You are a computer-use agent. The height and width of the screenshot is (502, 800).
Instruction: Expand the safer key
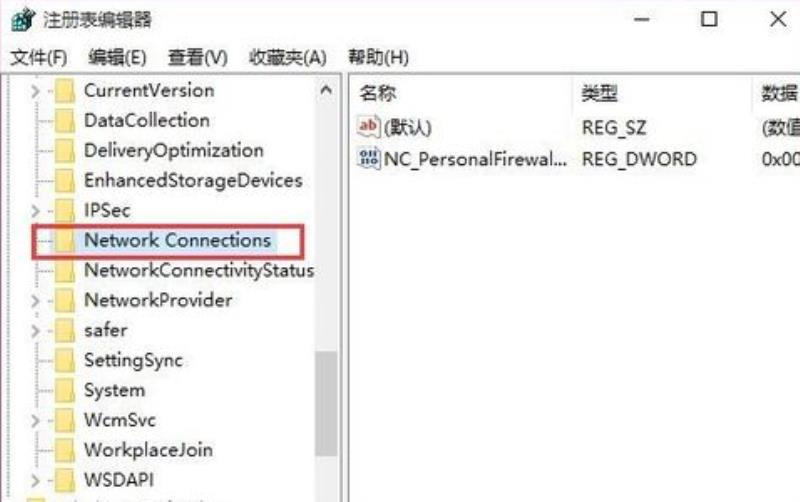(x=35, y=331)
